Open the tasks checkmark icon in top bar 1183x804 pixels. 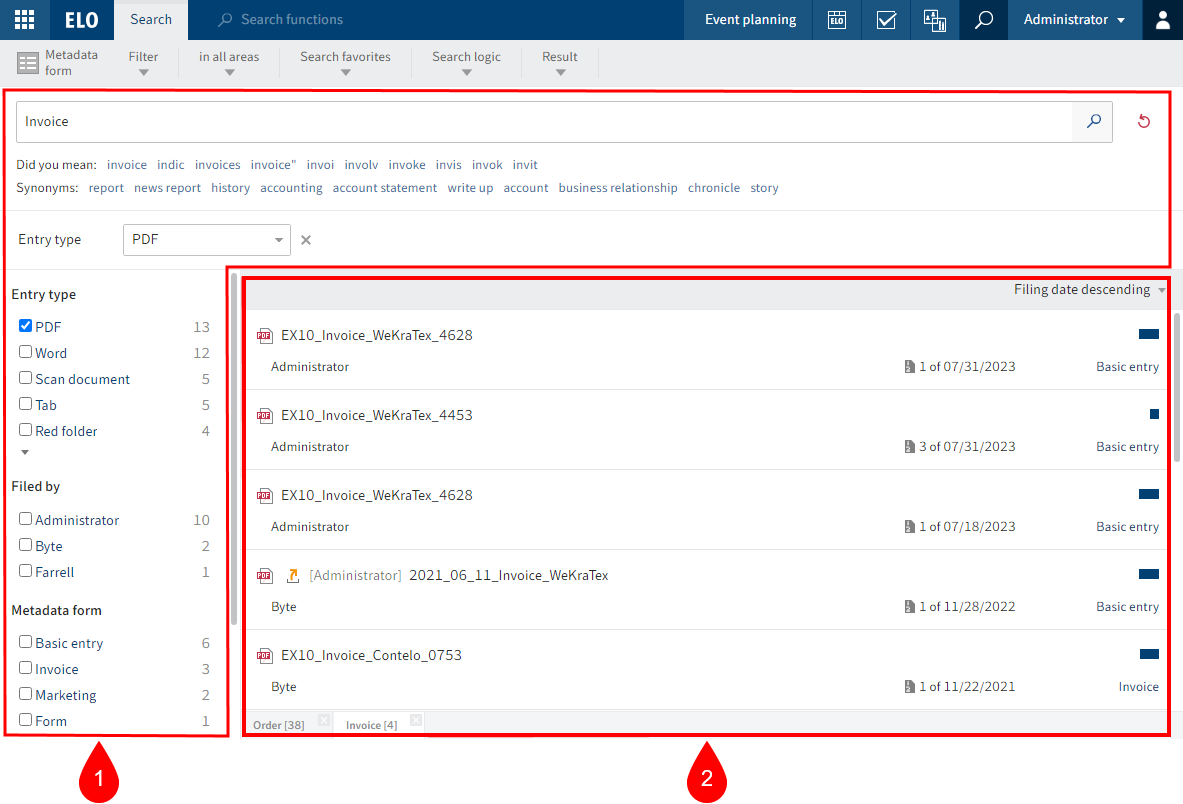pyautogui.click(x=885, y=20)
